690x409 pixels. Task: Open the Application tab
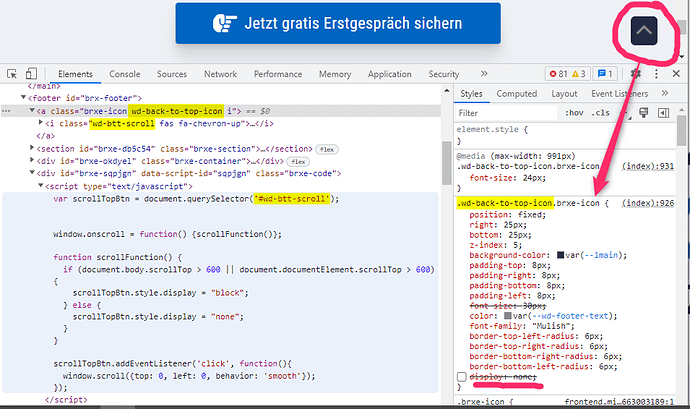(389, 74)
